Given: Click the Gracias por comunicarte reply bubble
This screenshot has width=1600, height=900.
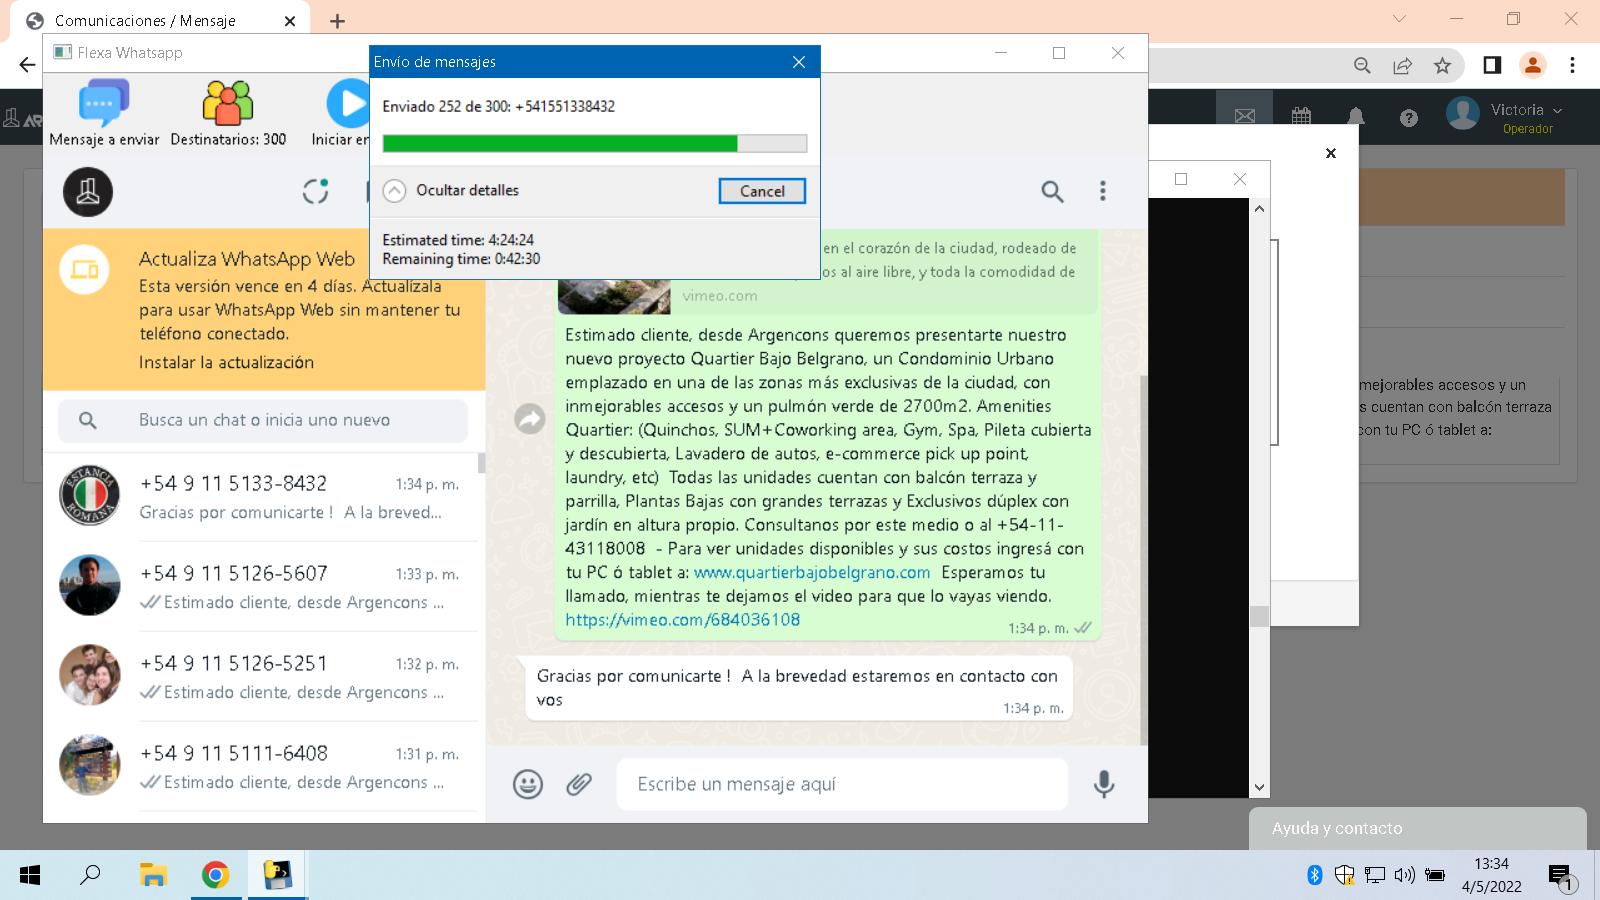Looking at the screenshot, I should click(799, 688).
